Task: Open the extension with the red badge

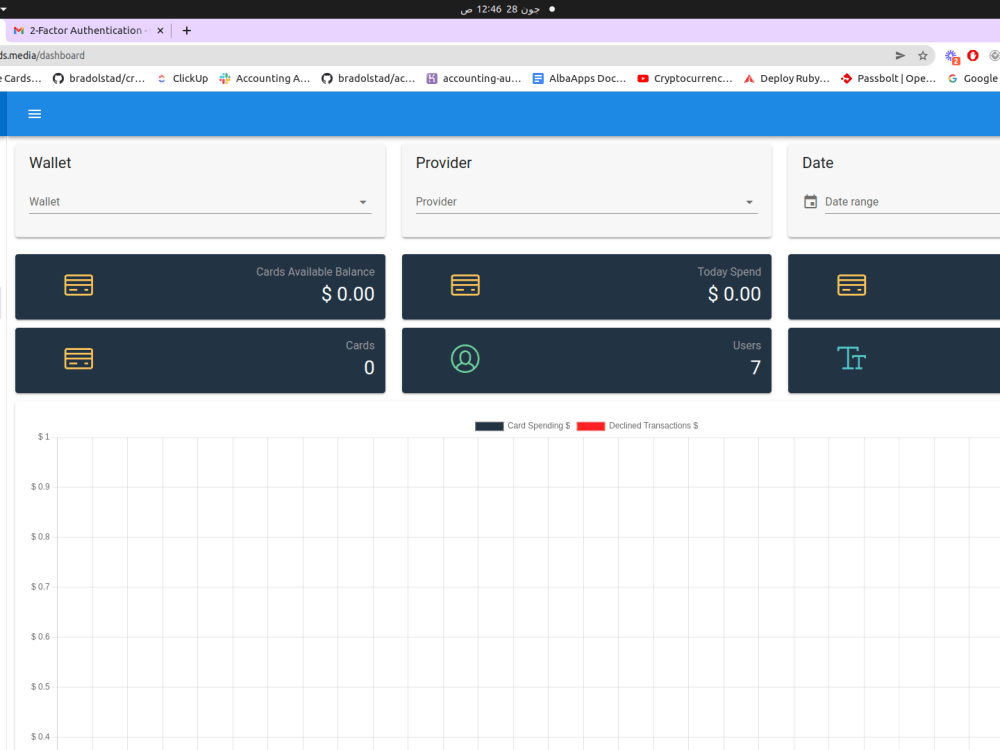Action: click(952, 56)
